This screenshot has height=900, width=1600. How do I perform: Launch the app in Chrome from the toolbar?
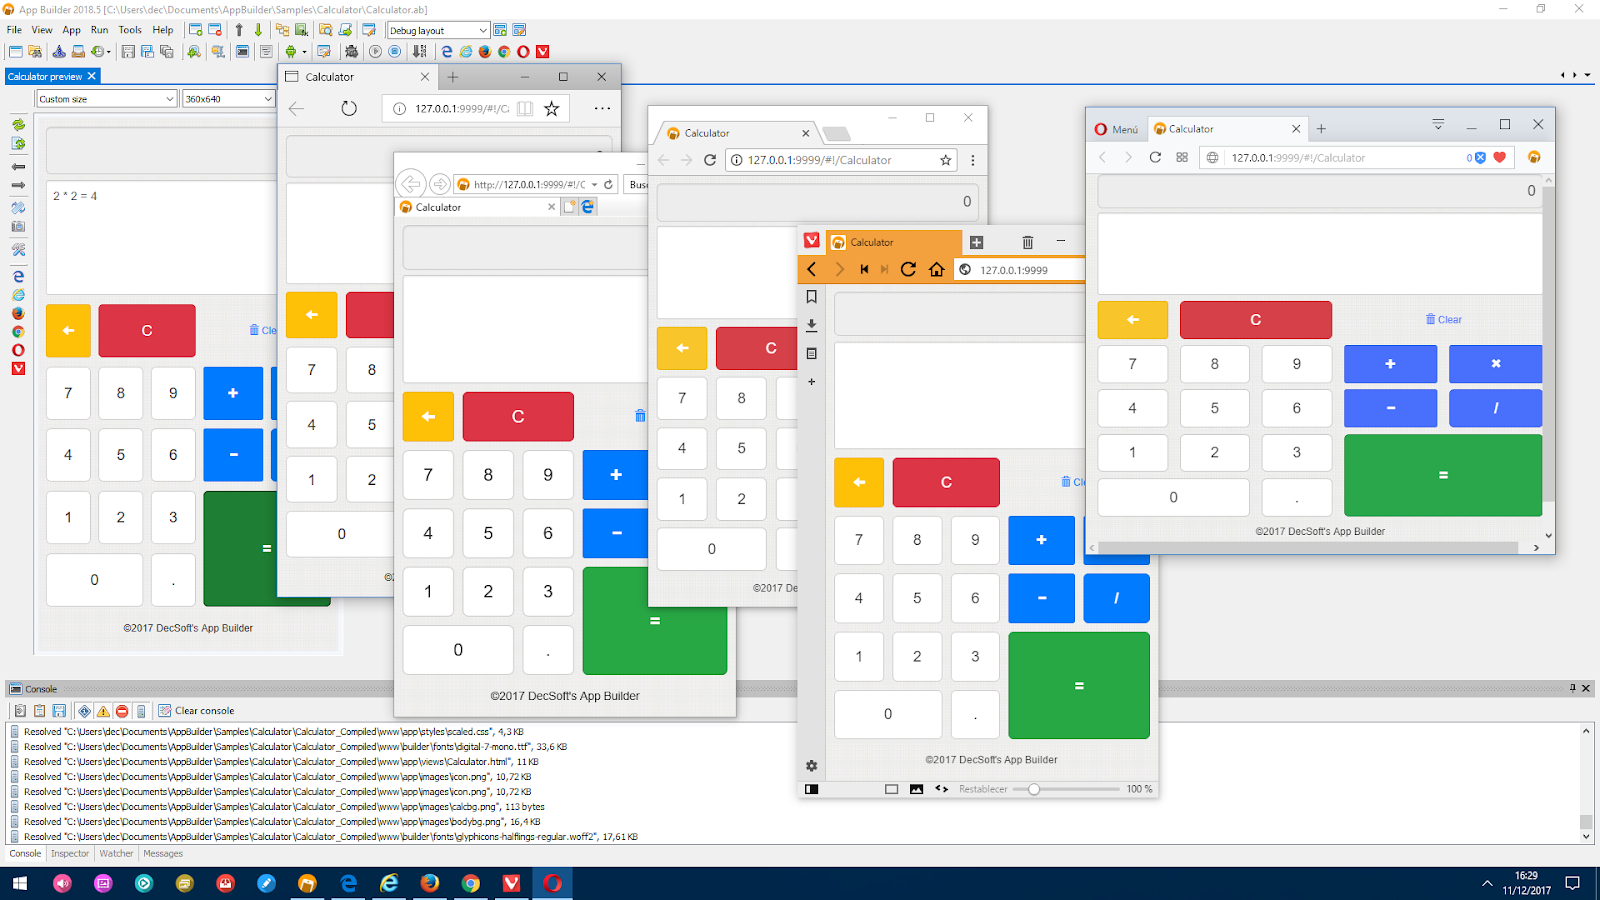503,51
